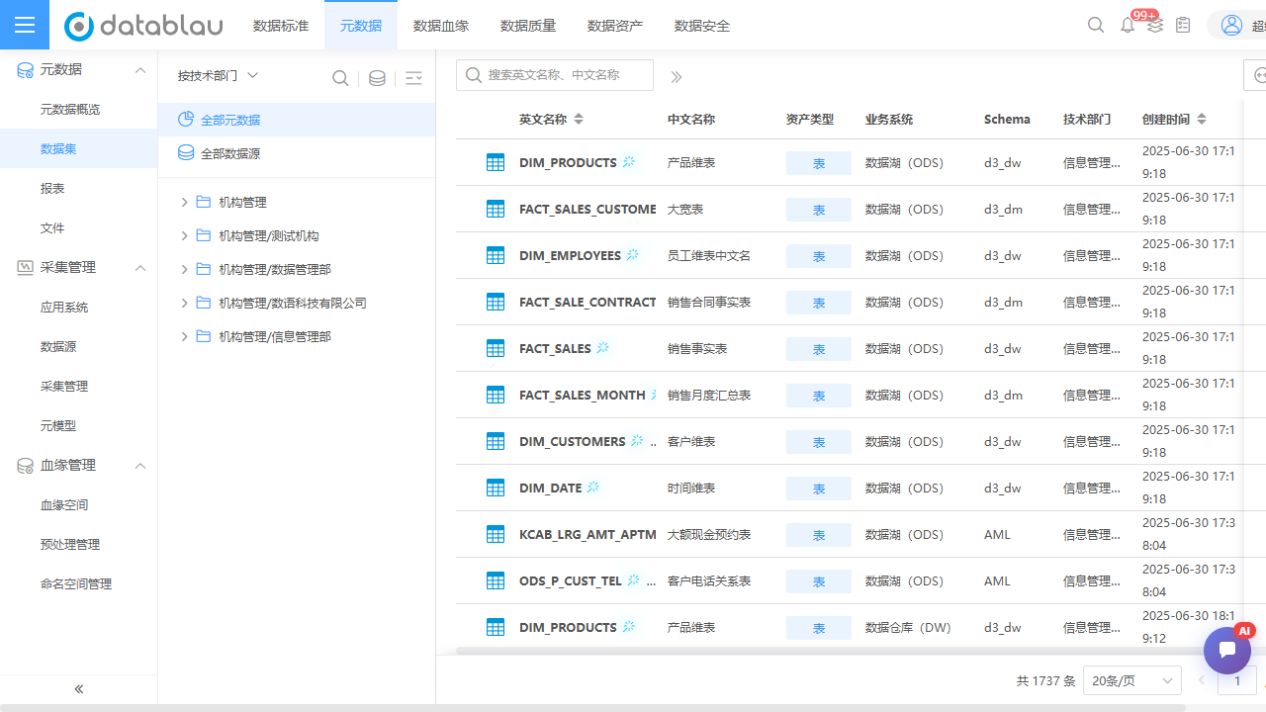Collapse the 血缘管理 sidebar section
This screenshot has width=1266, height=712.
(x=140, y=466)
